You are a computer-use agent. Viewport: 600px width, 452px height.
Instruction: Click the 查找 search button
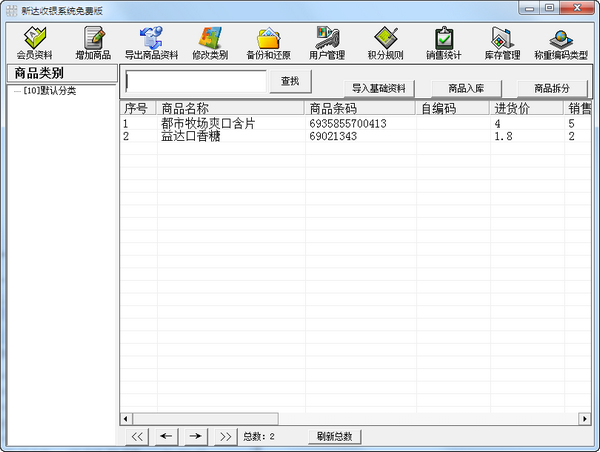point(290,80)
